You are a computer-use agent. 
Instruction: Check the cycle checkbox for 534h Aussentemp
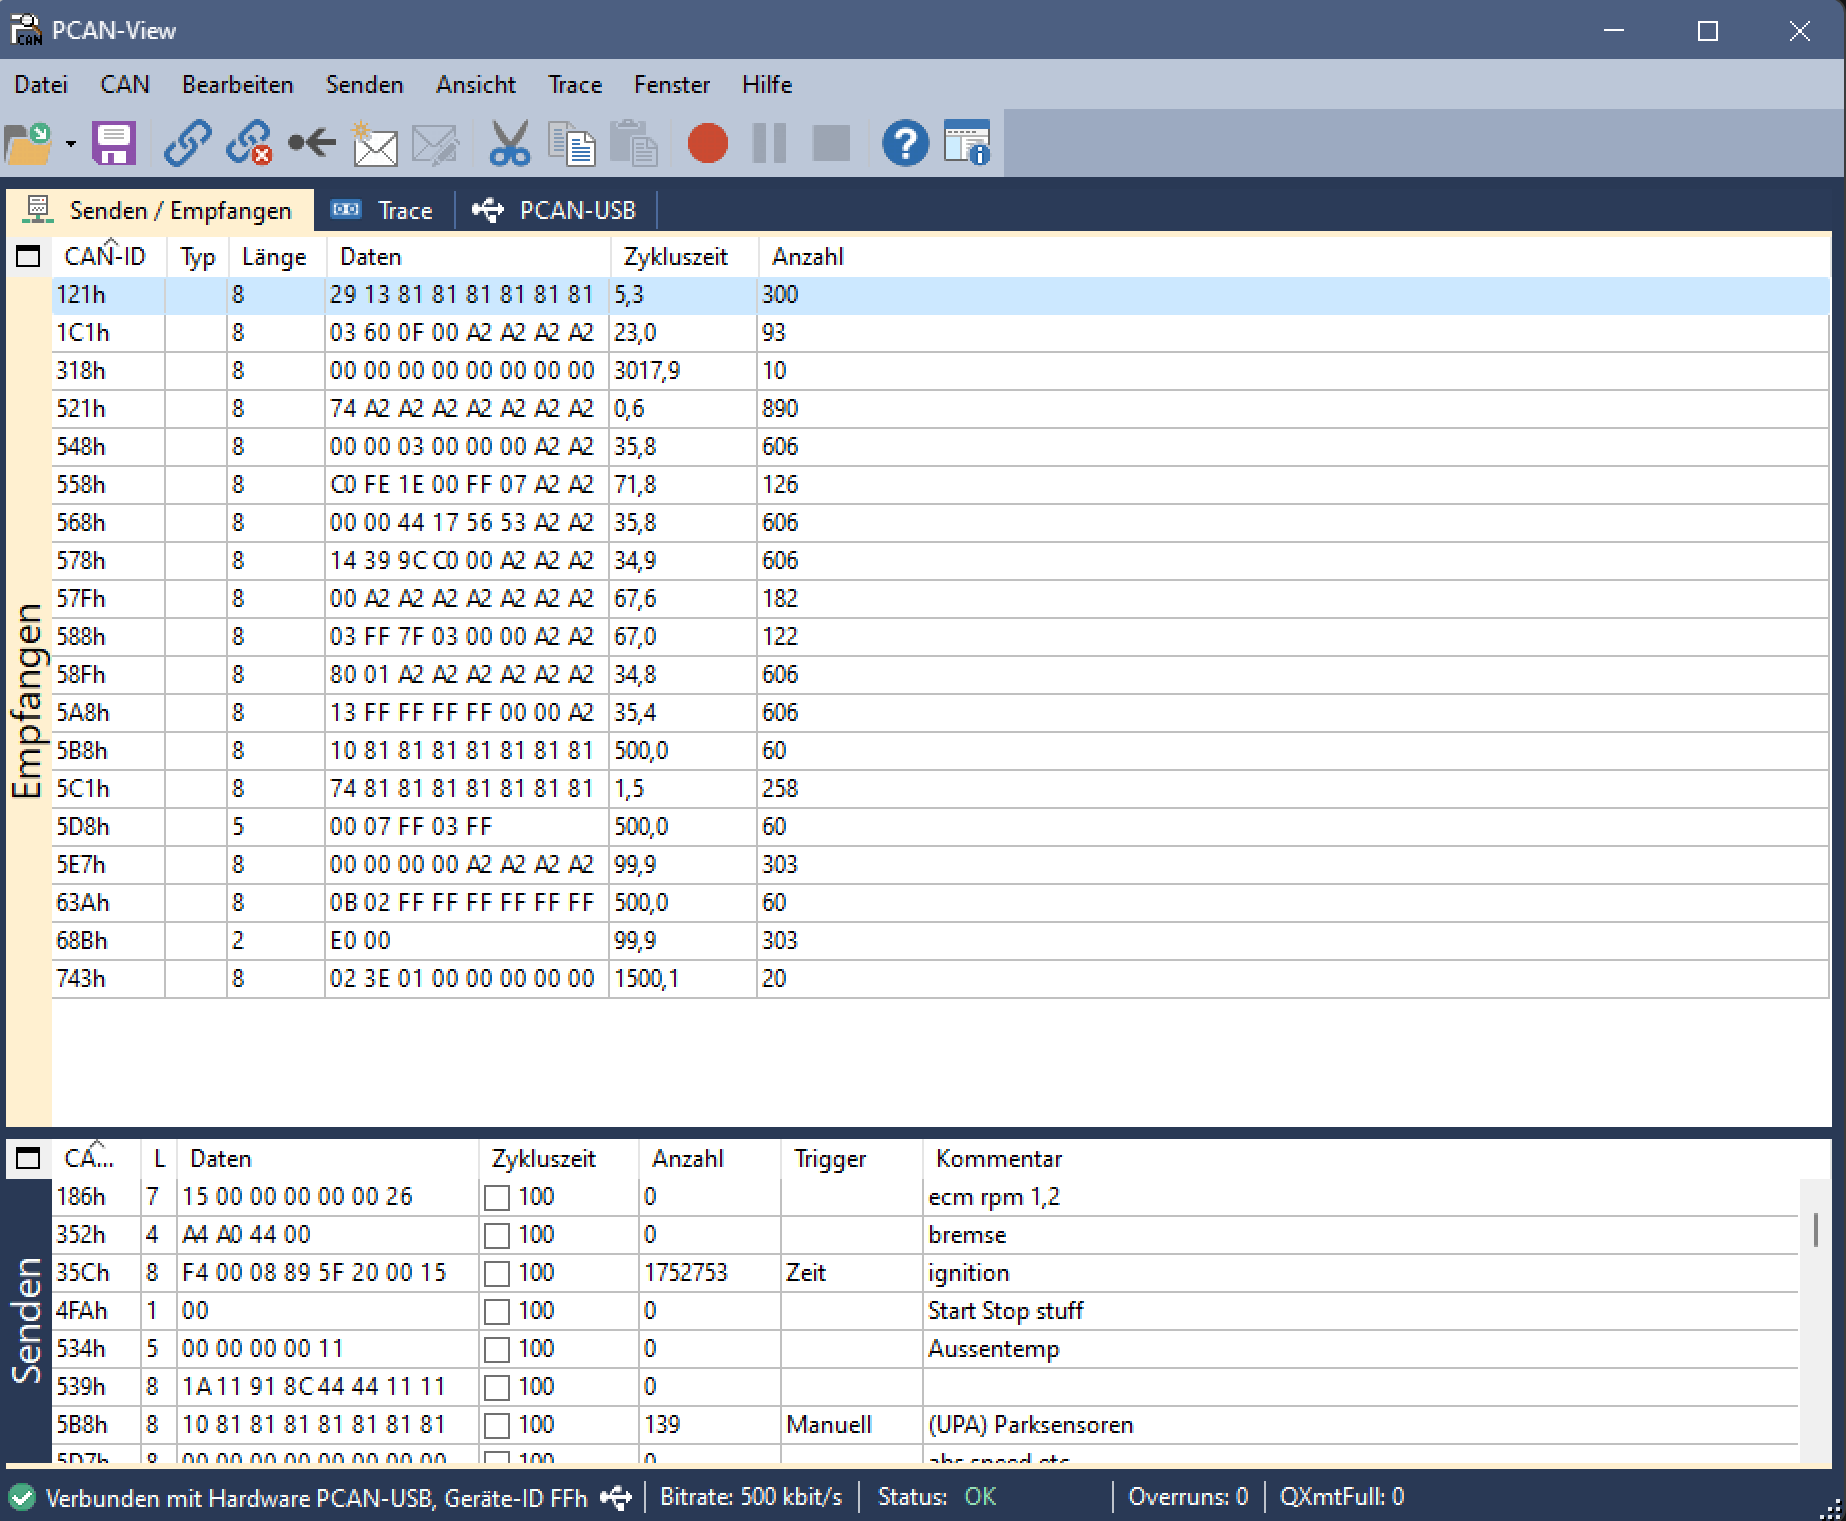497,1349
